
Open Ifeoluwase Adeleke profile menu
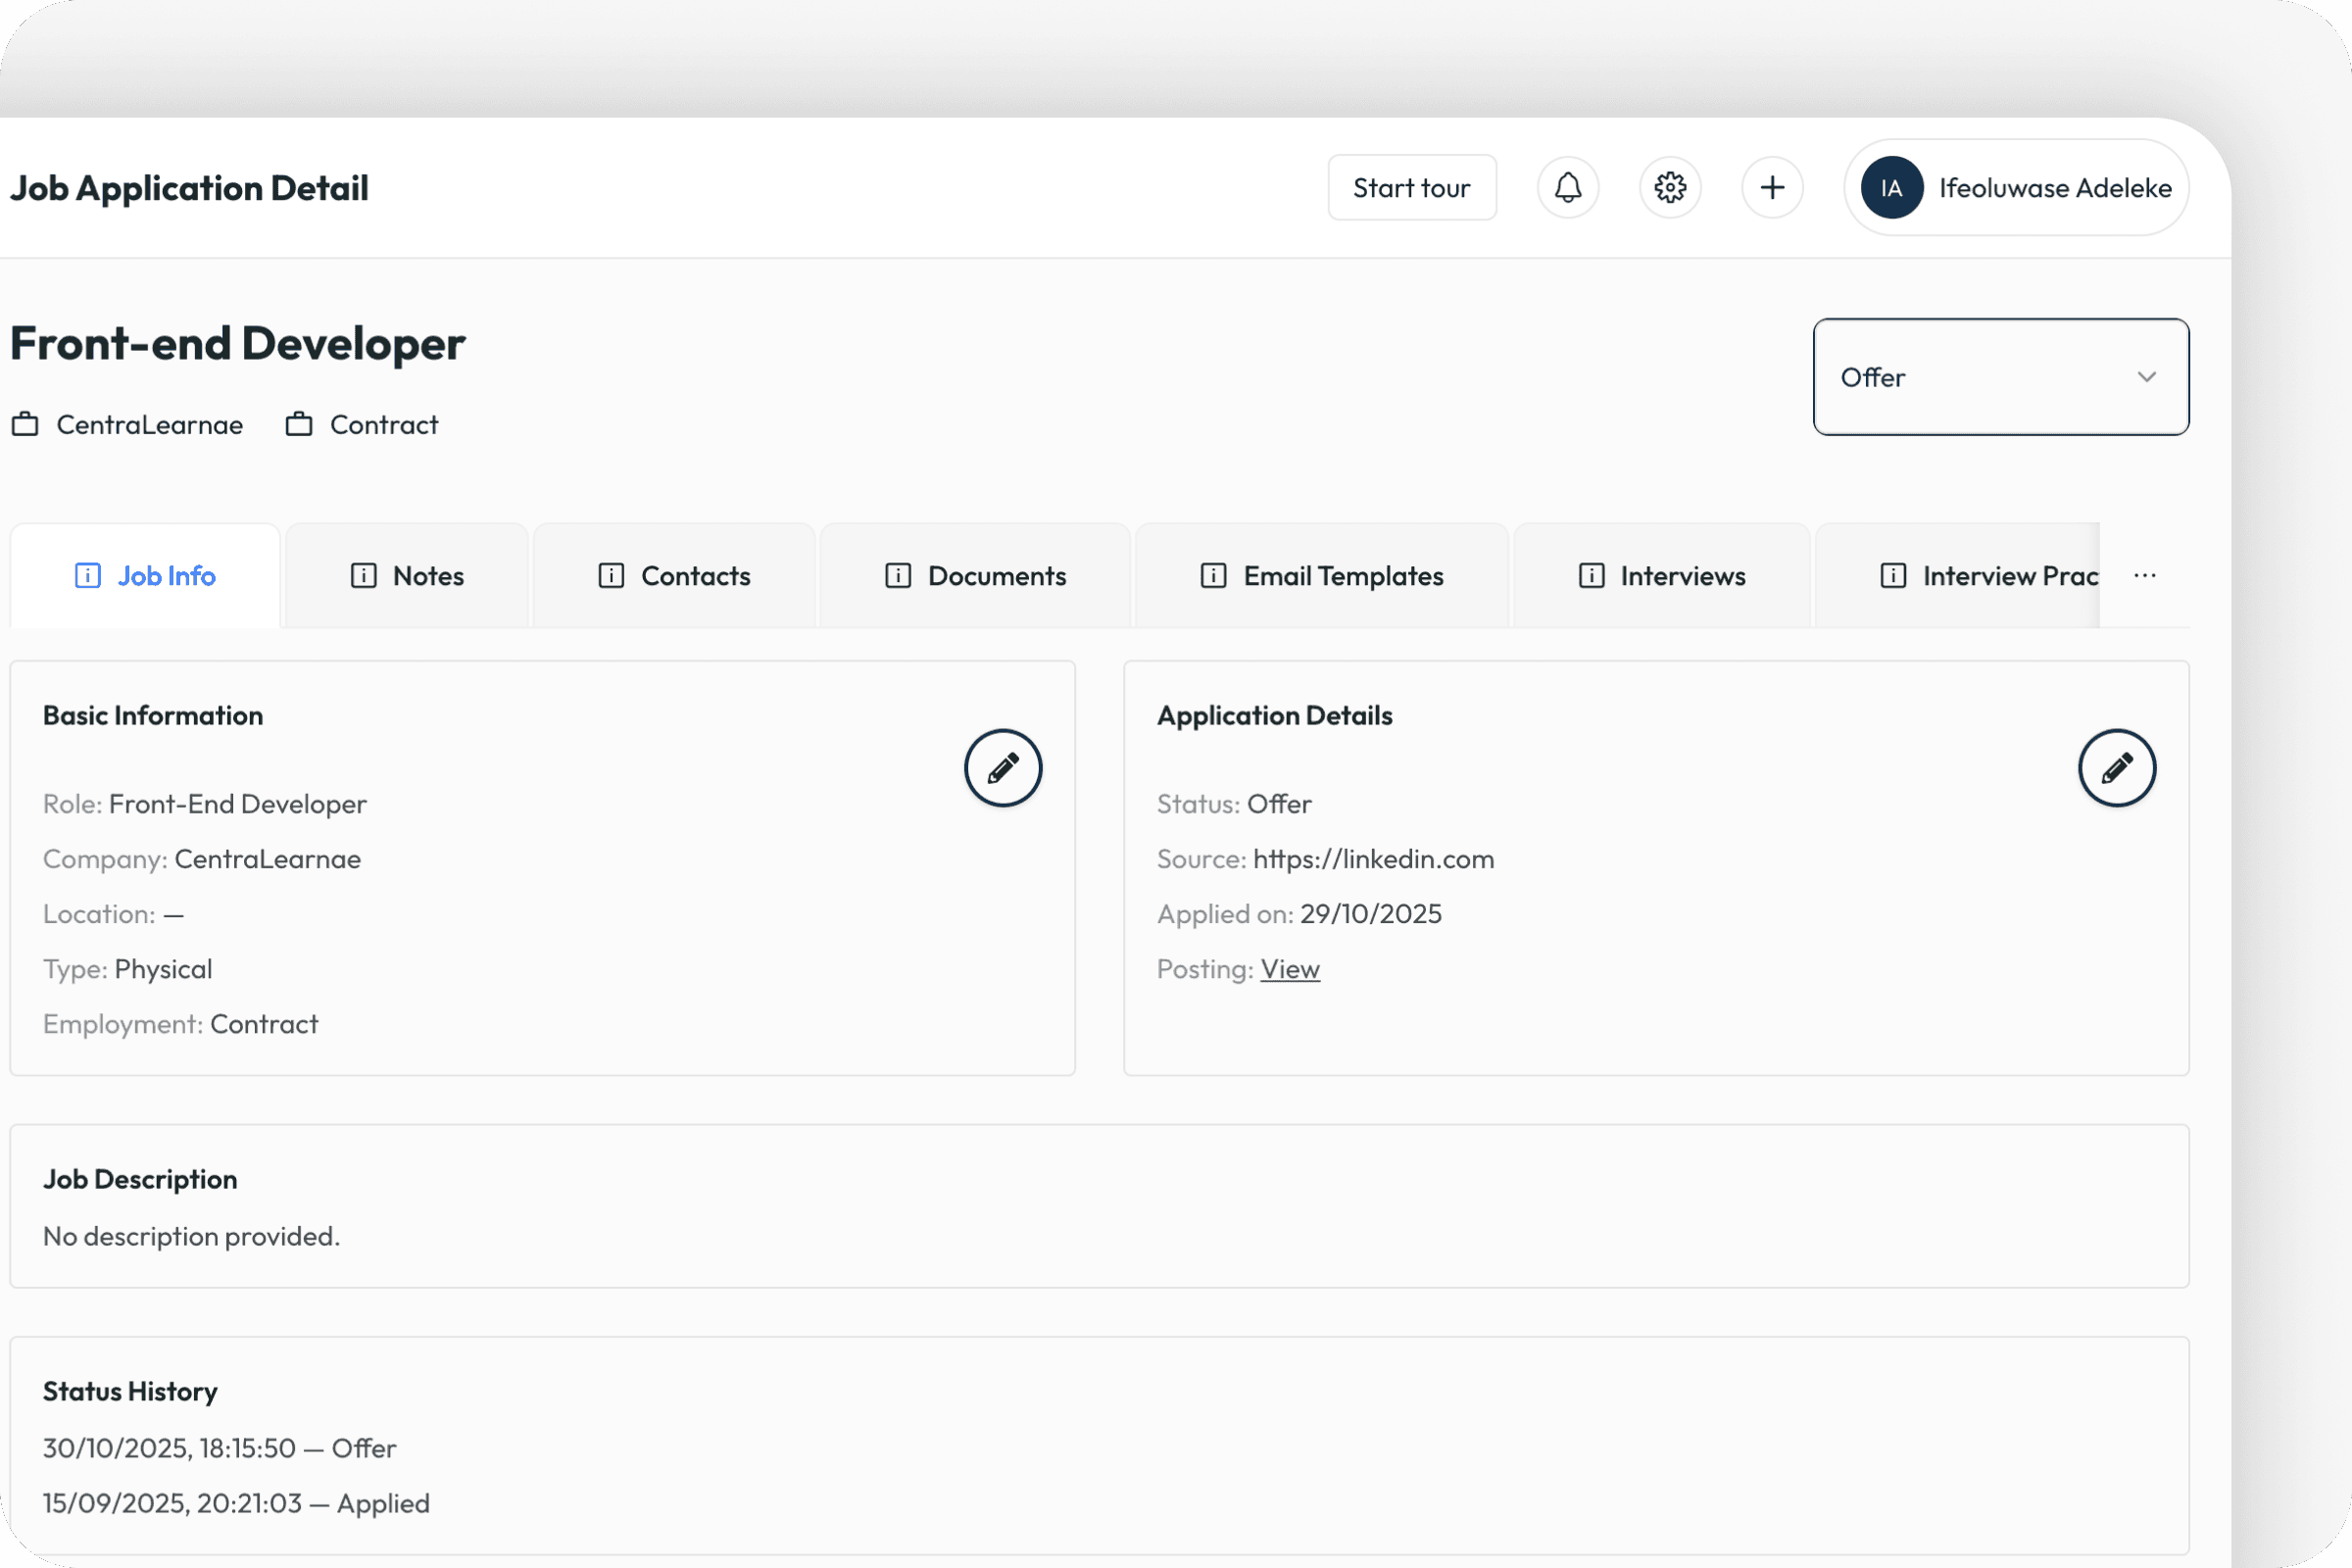2016,187
